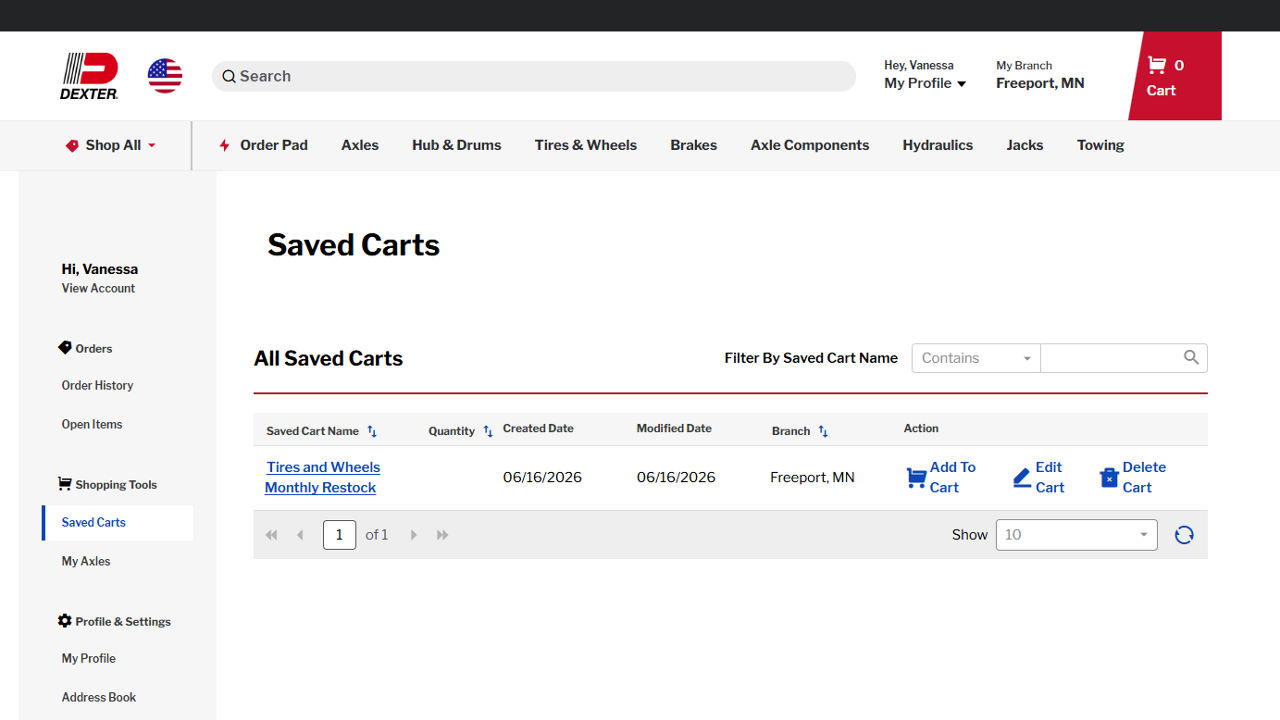
Task: Open the Show 10 per page dropdown
Action: click(1077, 535)
